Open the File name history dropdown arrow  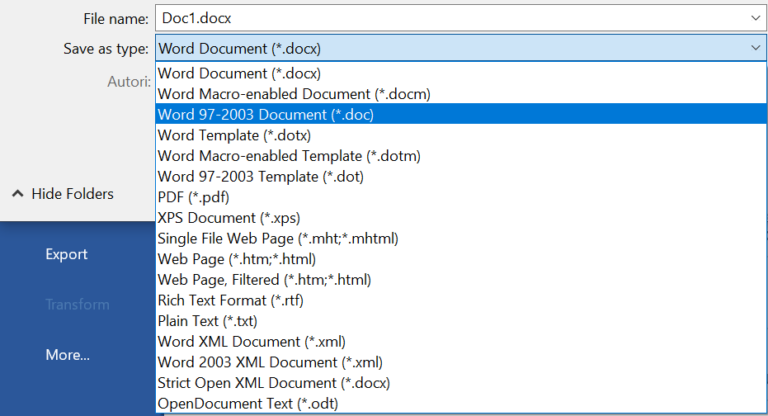tap(755, 18)
